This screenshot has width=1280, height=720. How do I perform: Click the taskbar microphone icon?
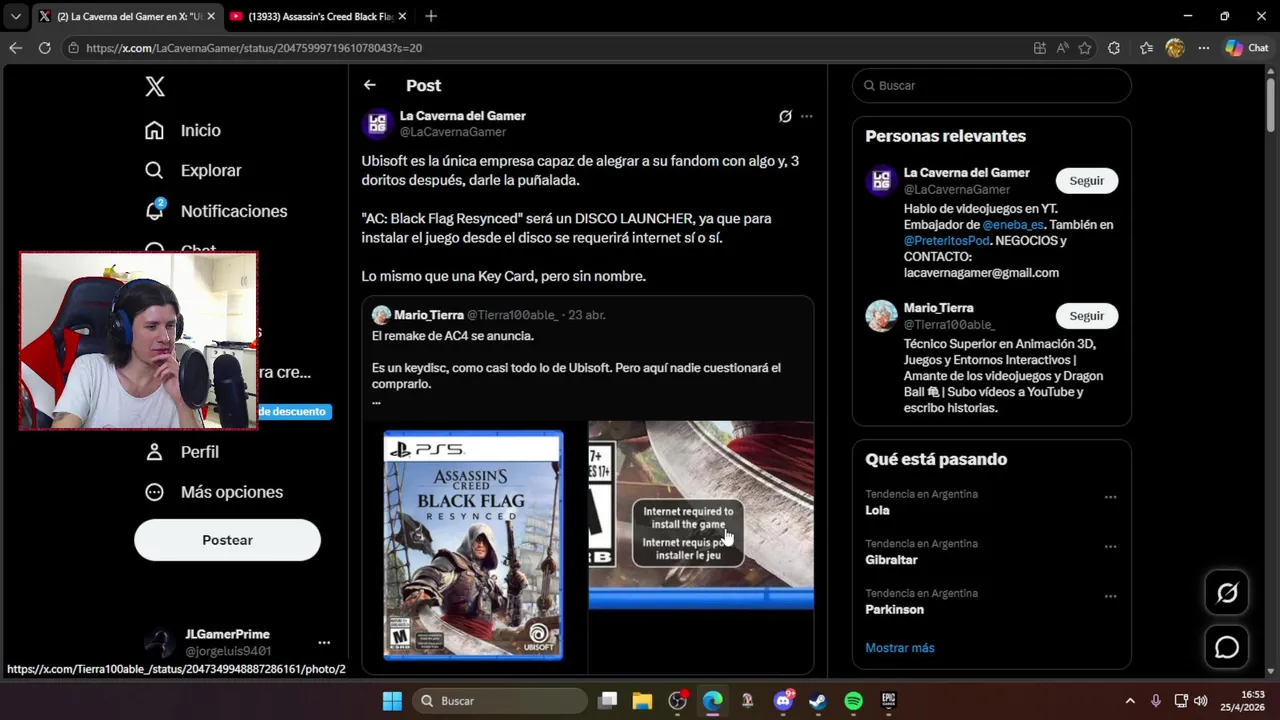[x=1156, y=701]
